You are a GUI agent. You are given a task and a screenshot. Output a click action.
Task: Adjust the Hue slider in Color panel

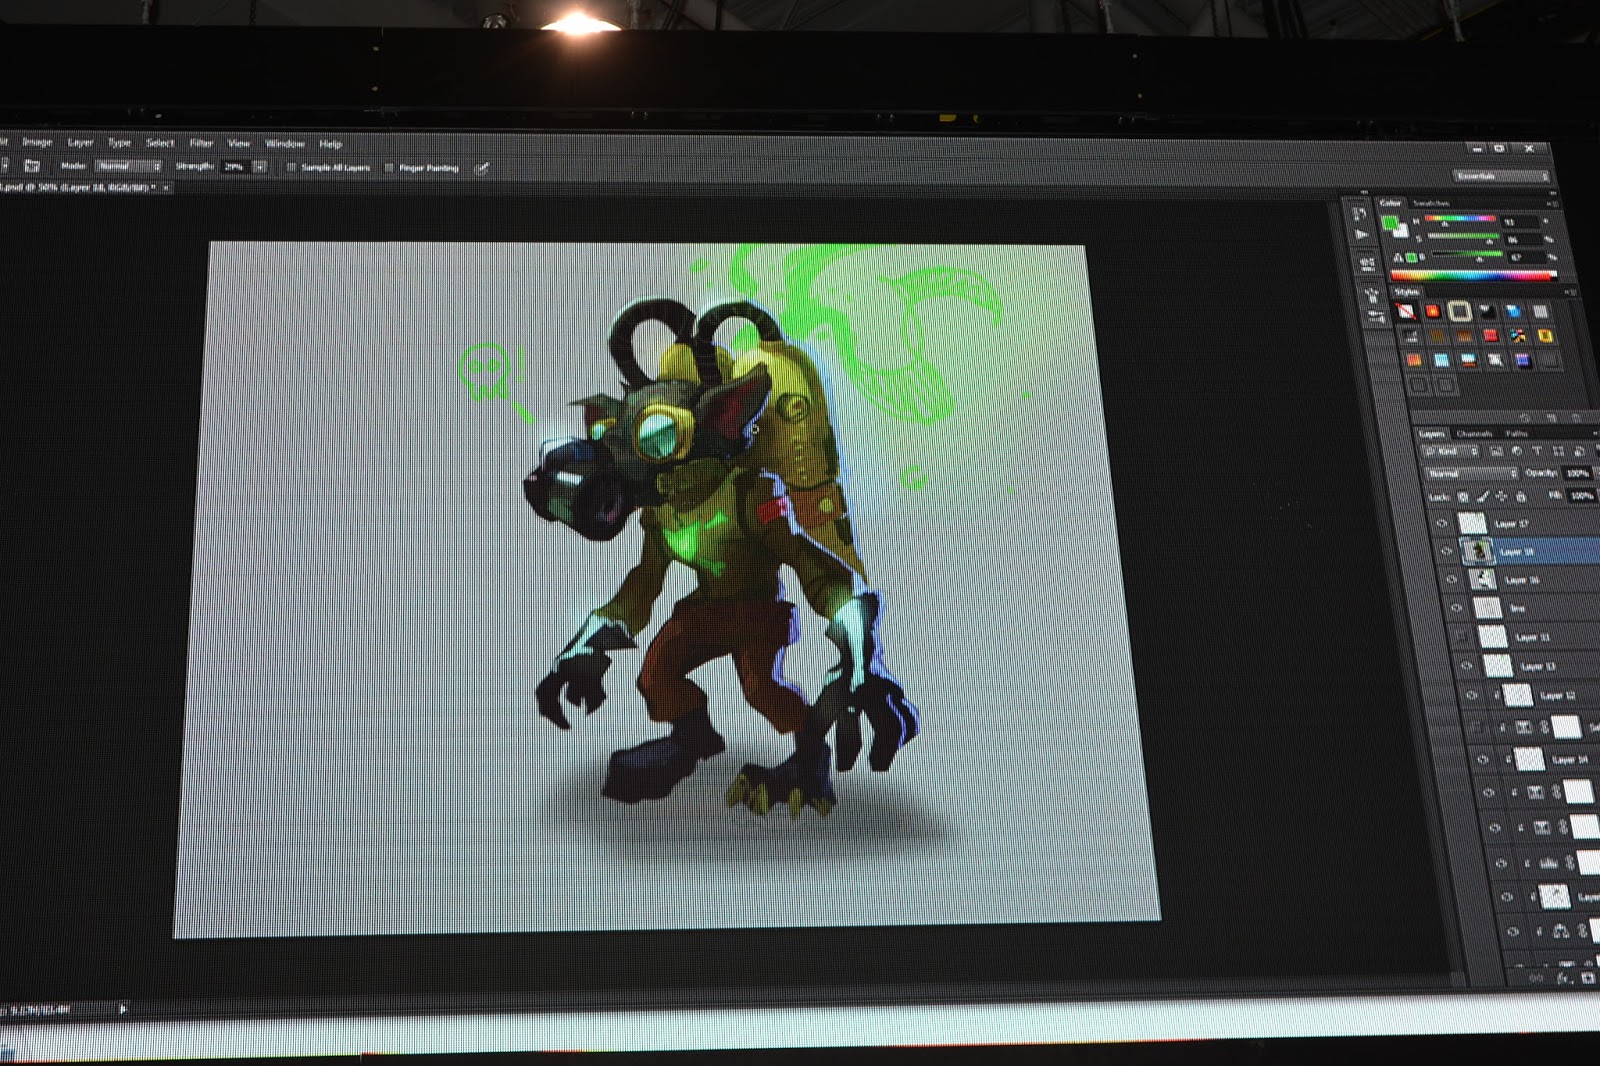click(x=1460, y=219)
